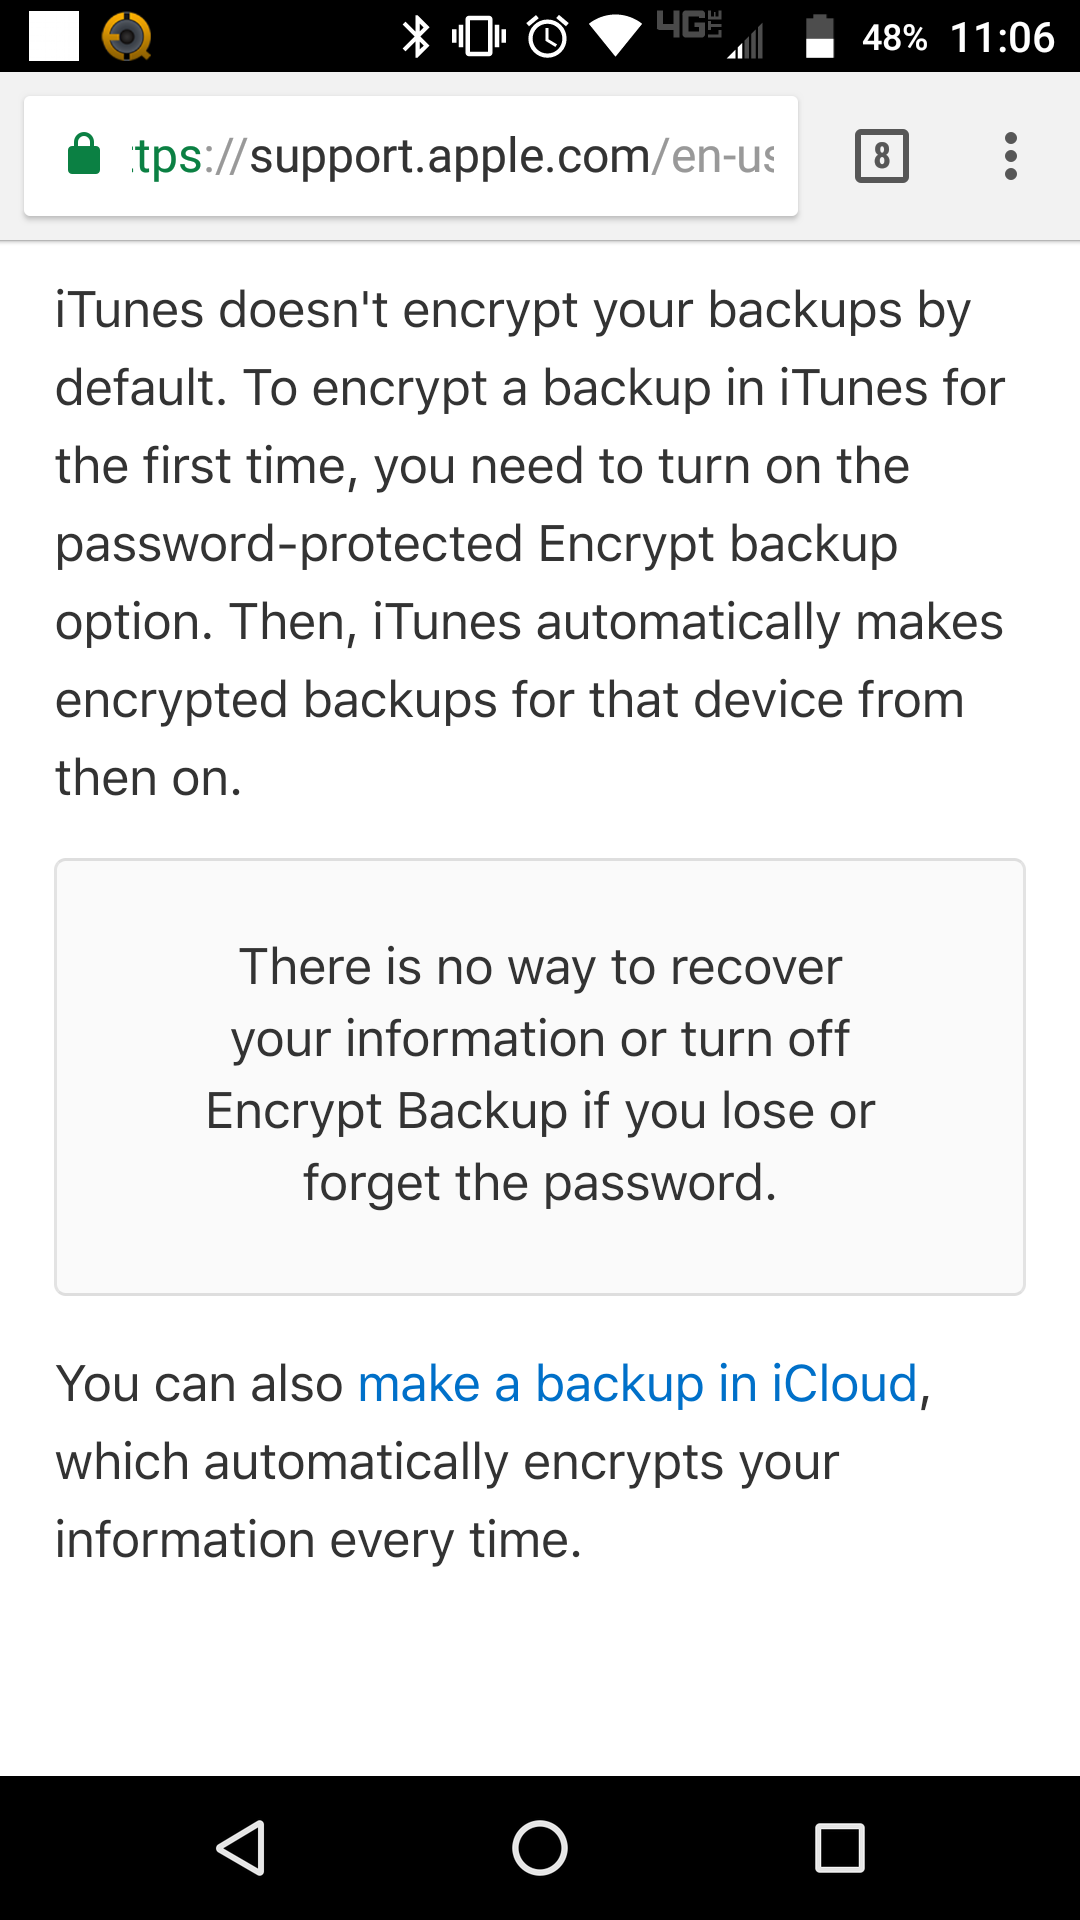Tap the vibrate mode status icon
This screenshot has width=1080, height=1920.
pyautogui.click(x=479, y=37)
